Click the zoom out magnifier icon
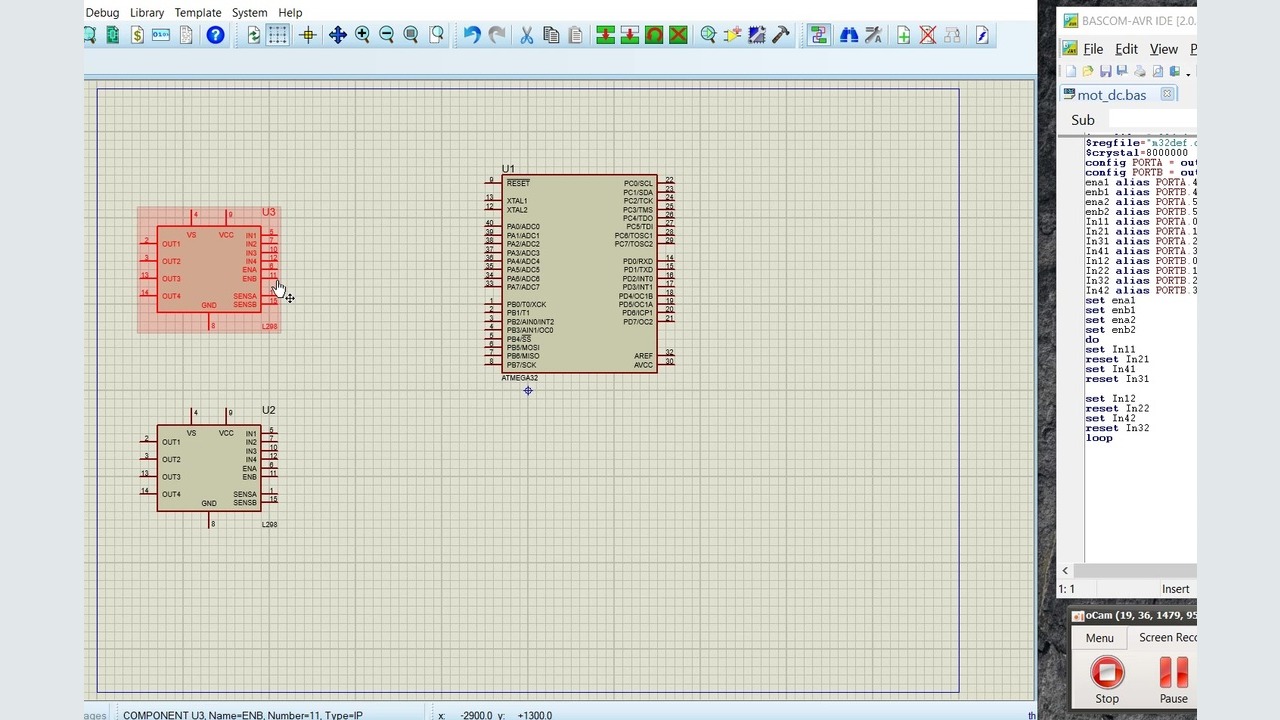1280x720 pixels. tap(386, 35)
